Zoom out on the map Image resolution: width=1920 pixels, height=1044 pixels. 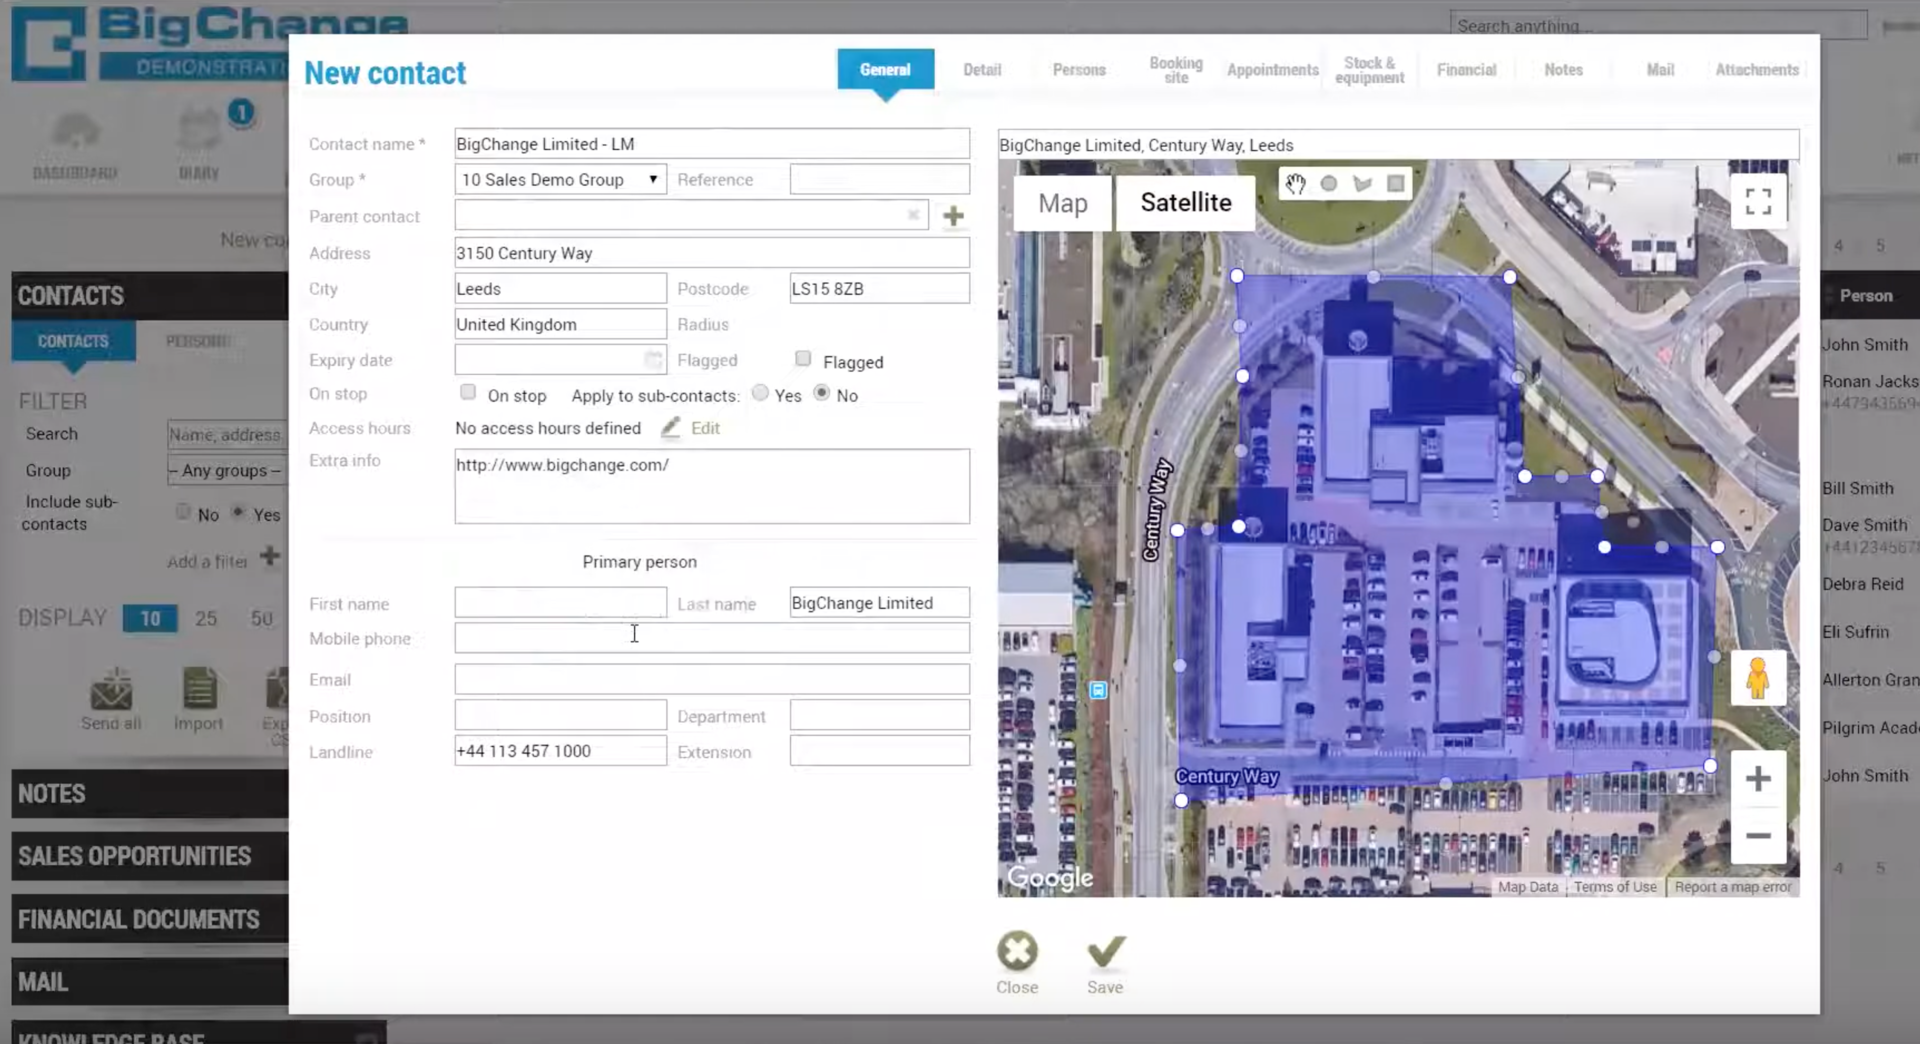pyautogui.click(x=1758, y=836)
